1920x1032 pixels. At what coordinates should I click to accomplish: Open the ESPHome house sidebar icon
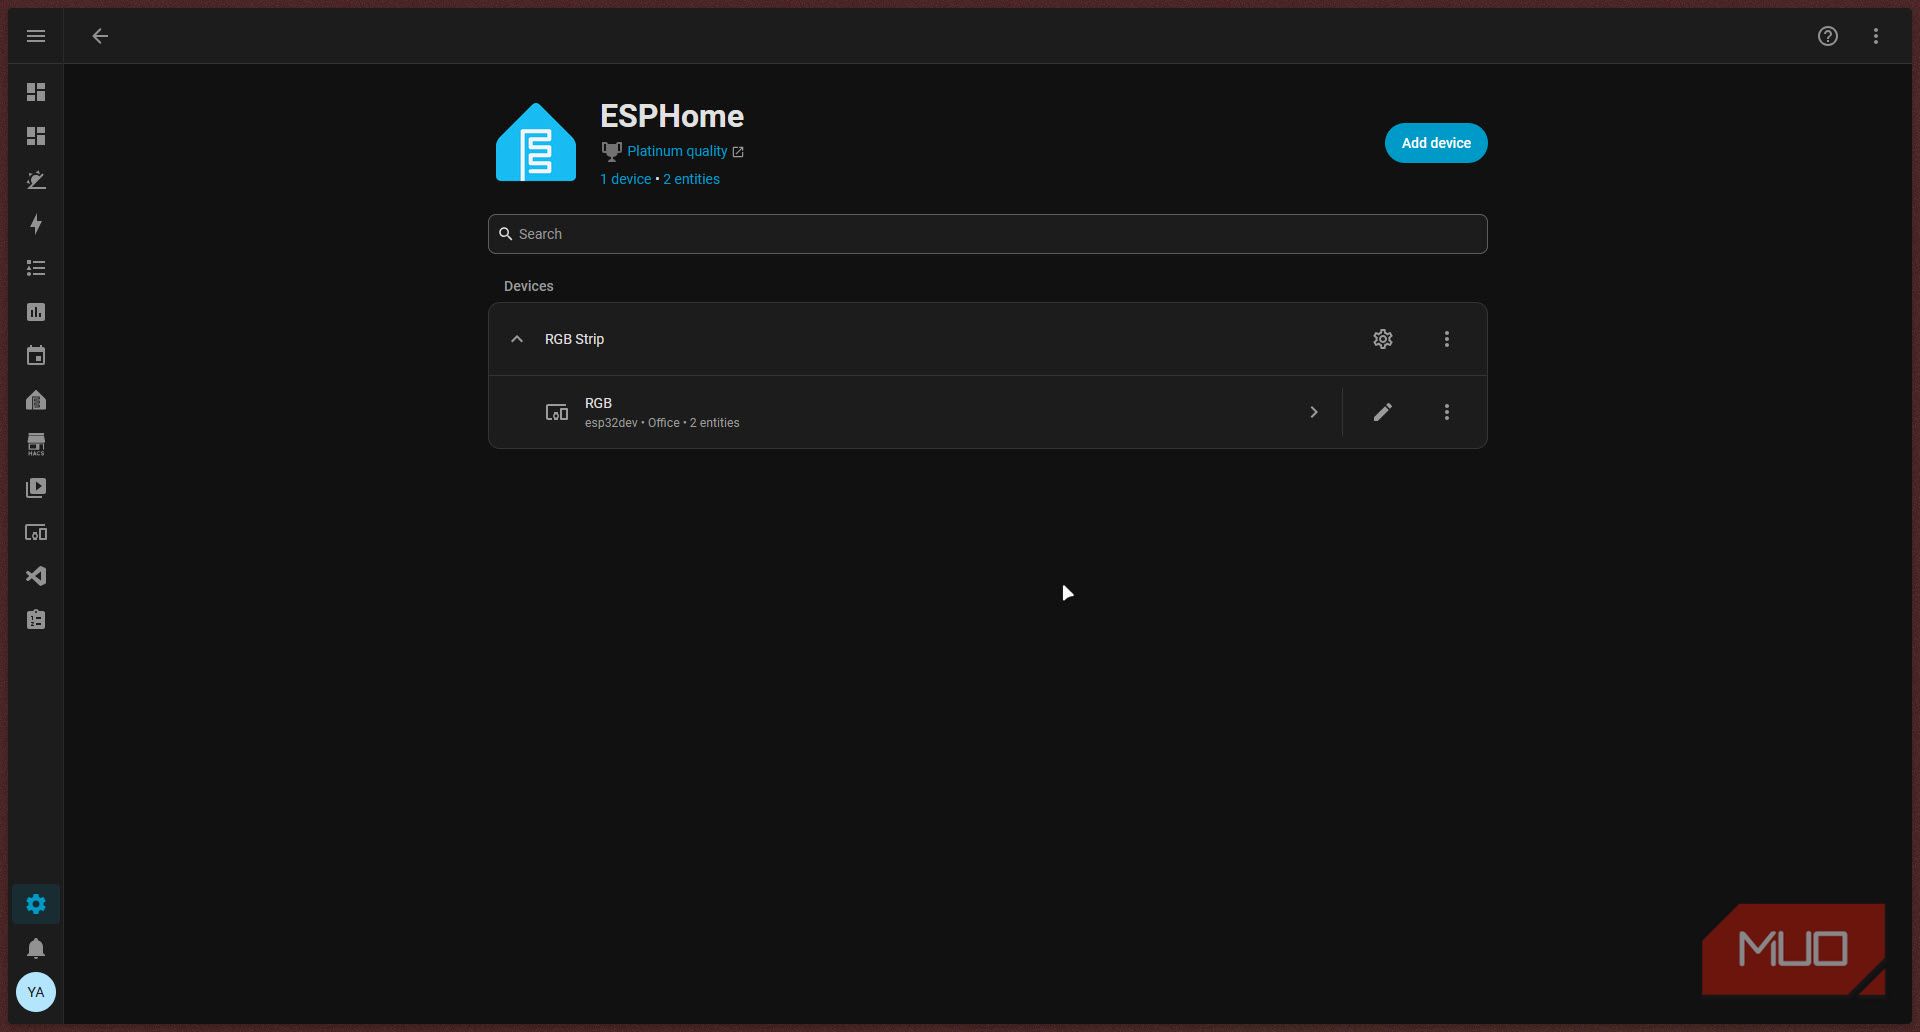36,400
